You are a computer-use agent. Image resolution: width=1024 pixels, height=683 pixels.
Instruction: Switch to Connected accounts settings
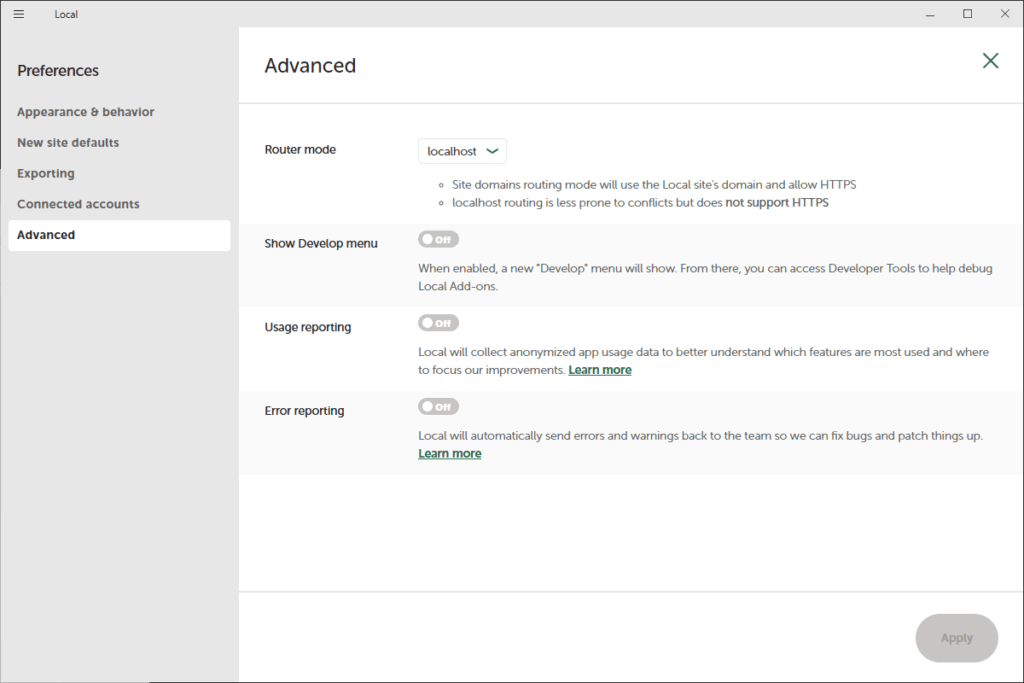[x=78, y=204]
